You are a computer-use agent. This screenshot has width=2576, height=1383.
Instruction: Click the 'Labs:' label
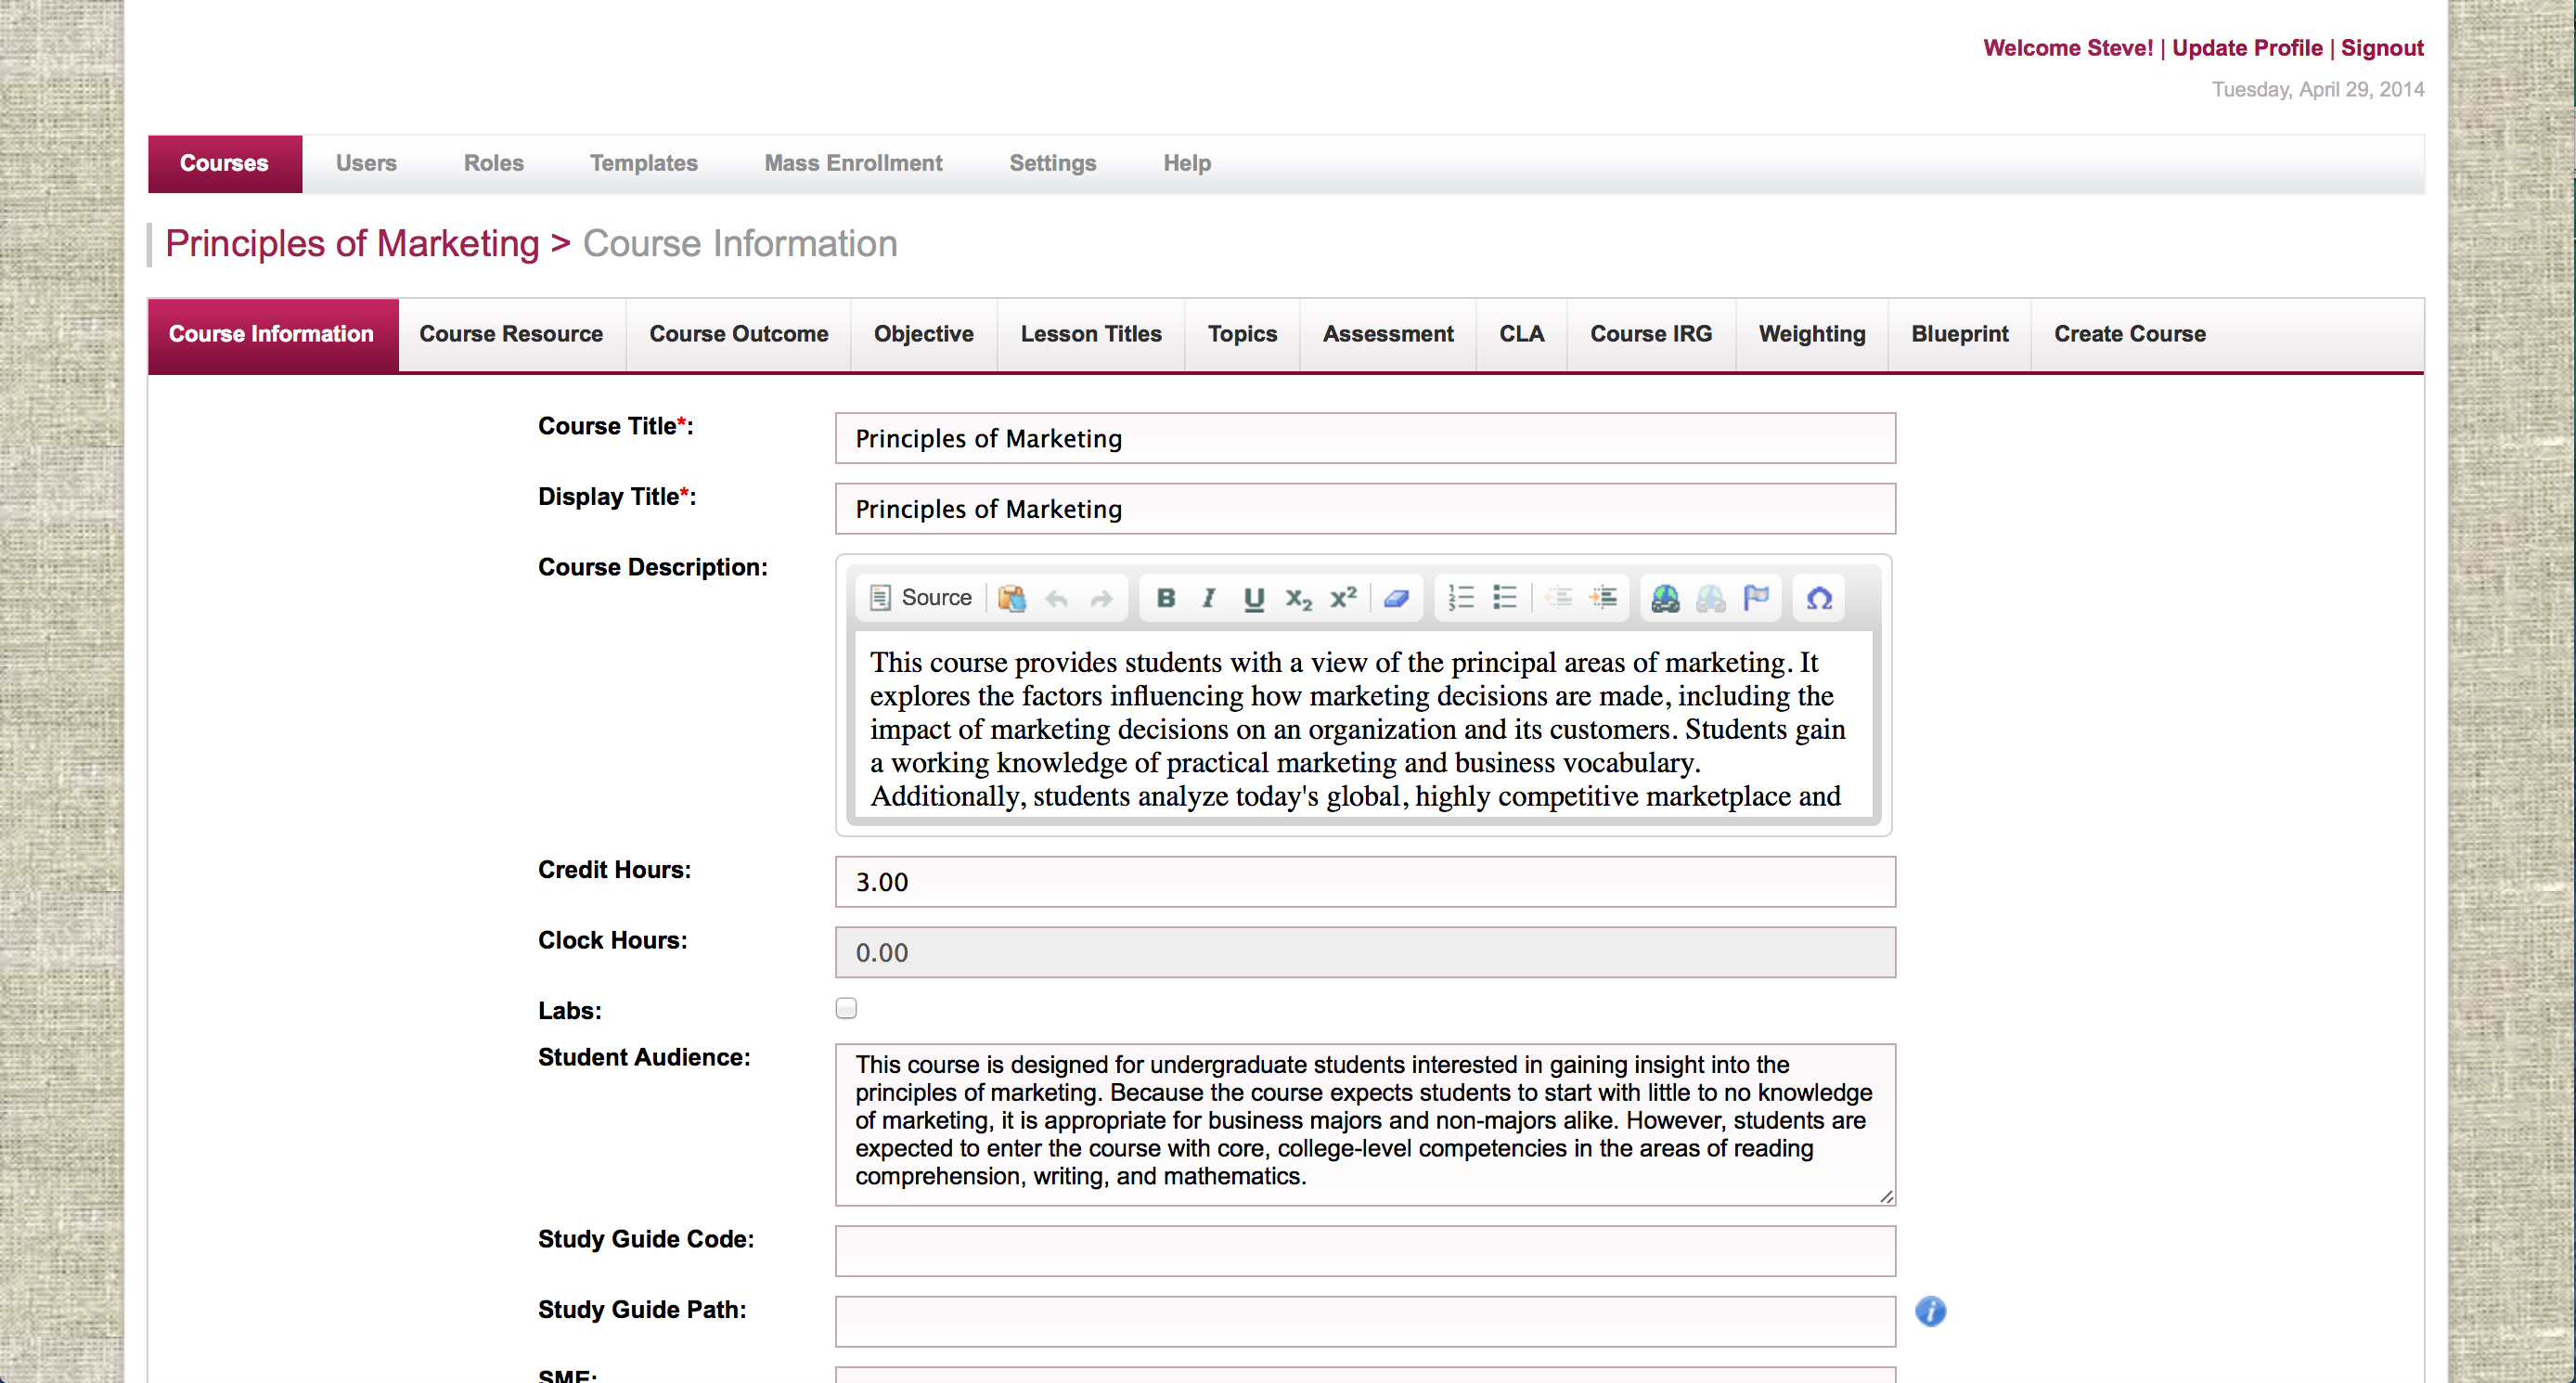point(570,1010)
